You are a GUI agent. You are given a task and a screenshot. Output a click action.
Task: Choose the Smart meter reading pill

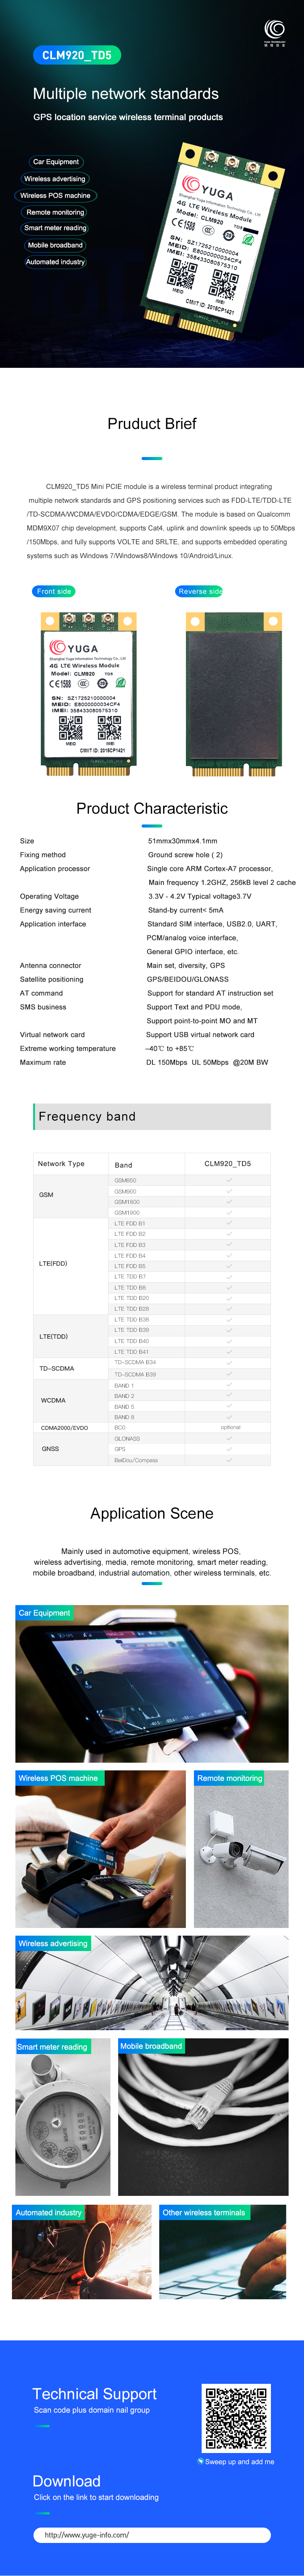tap(55, 228)
